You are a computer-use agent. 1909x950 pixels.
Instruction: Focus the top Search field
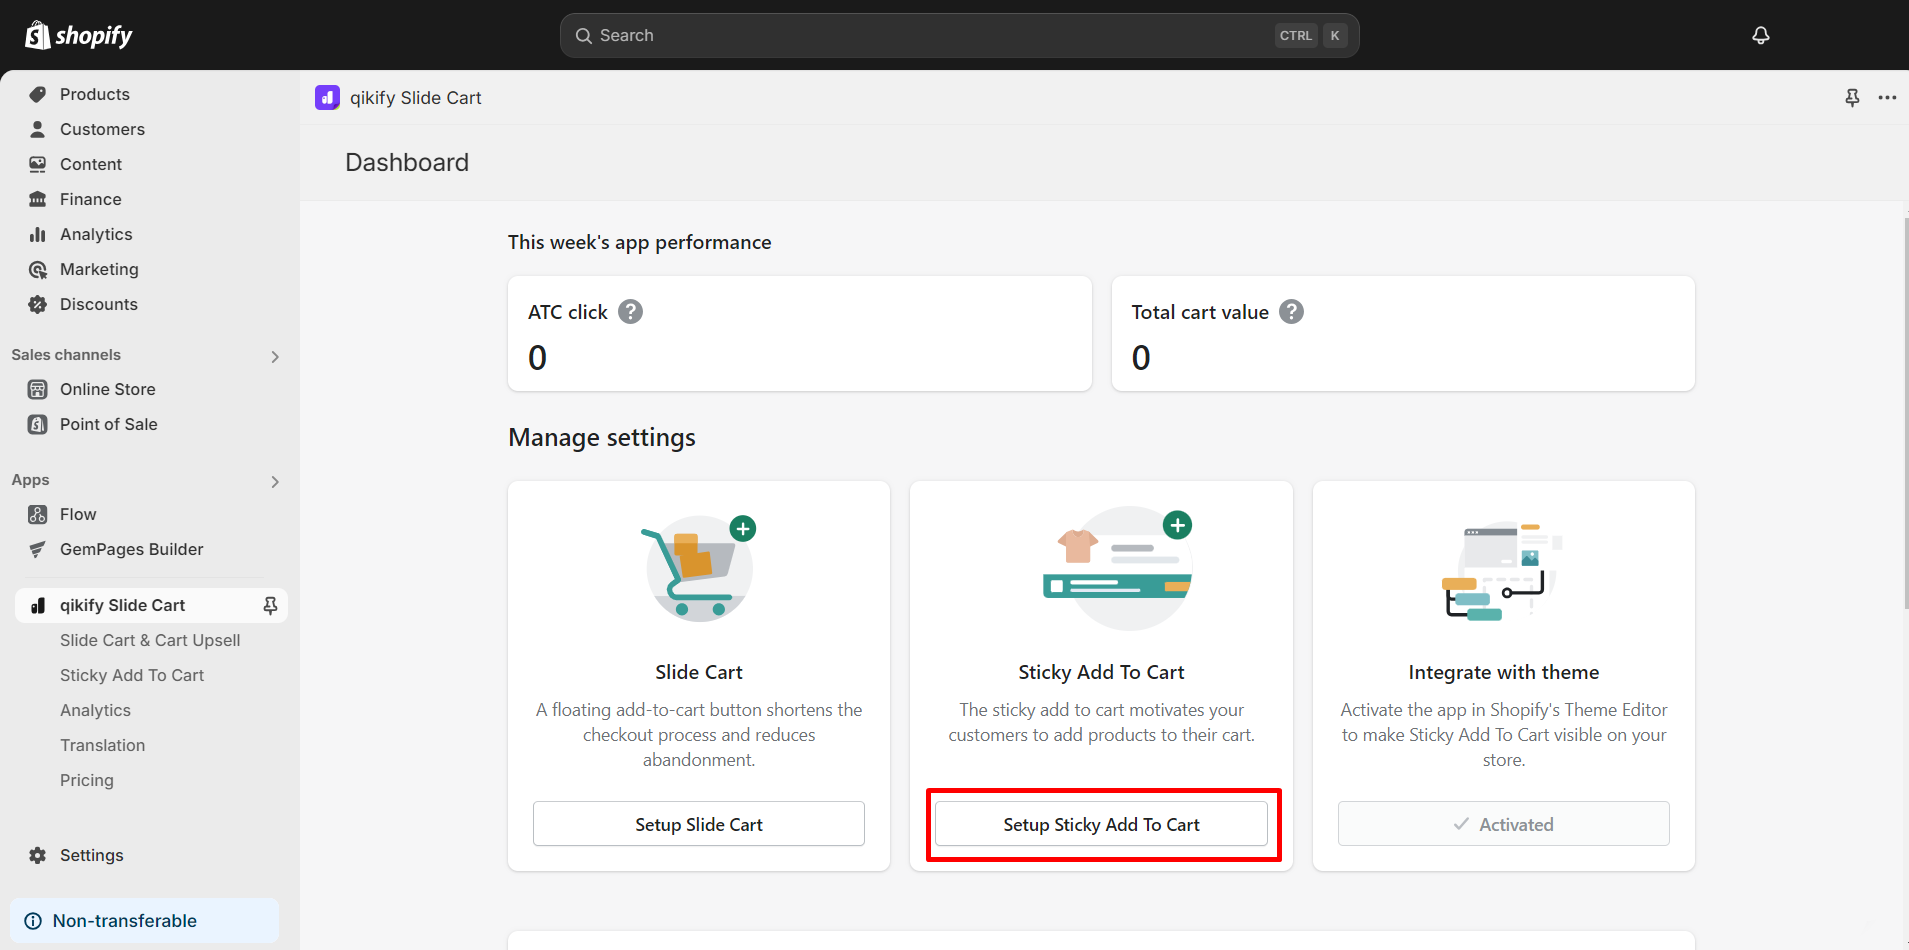click(930, 35)
